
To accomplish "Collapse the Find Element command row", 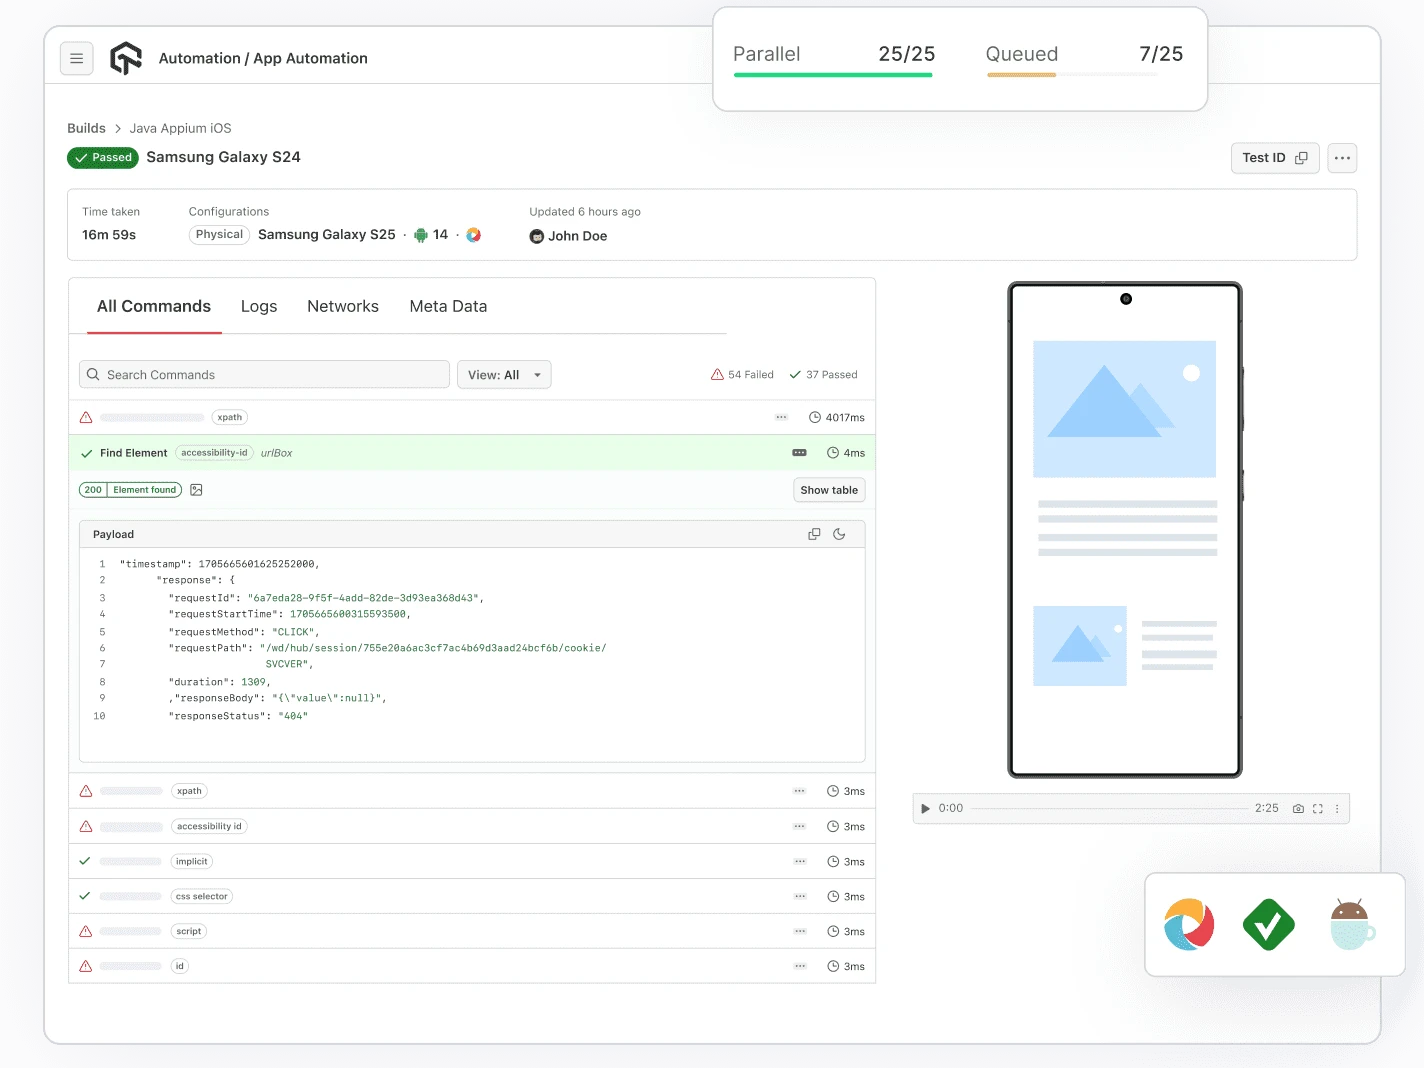I will tap(472, 453).
